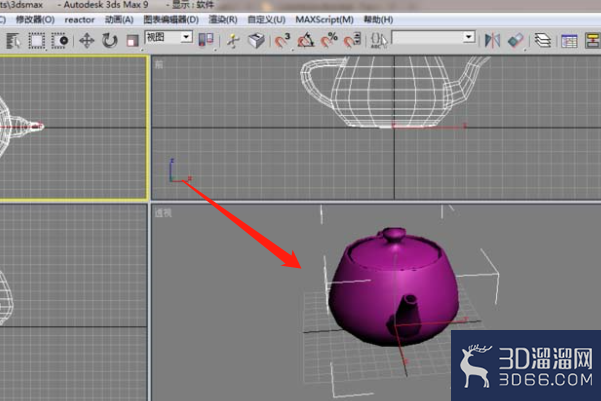
Task: Click the 前 front viewport label
Action: [159, 64]
